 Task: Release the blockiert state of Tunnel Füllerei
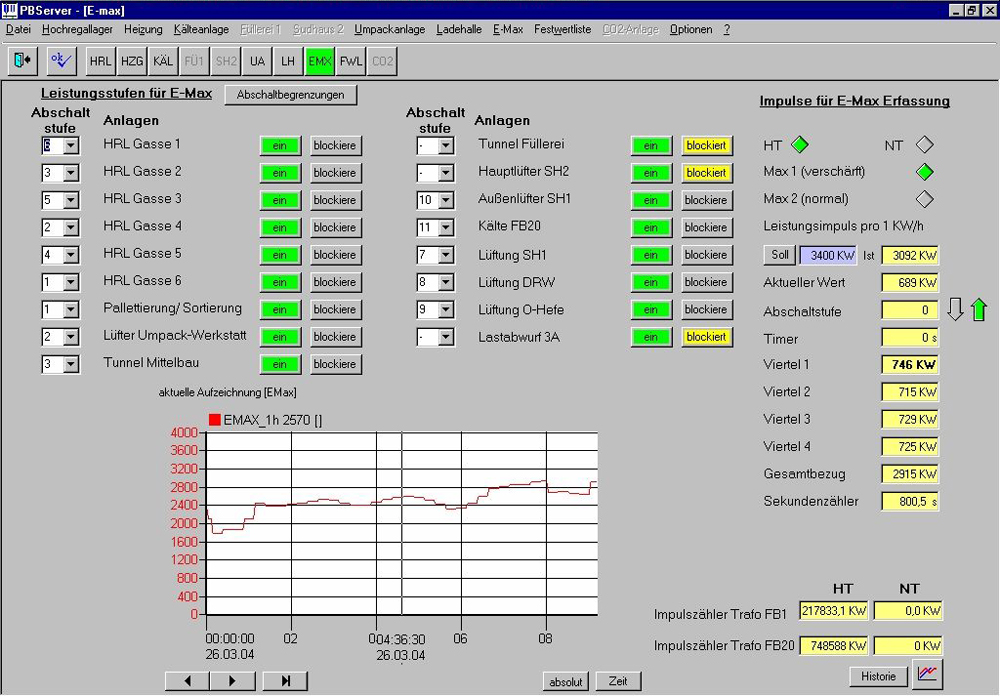point(706,145)
